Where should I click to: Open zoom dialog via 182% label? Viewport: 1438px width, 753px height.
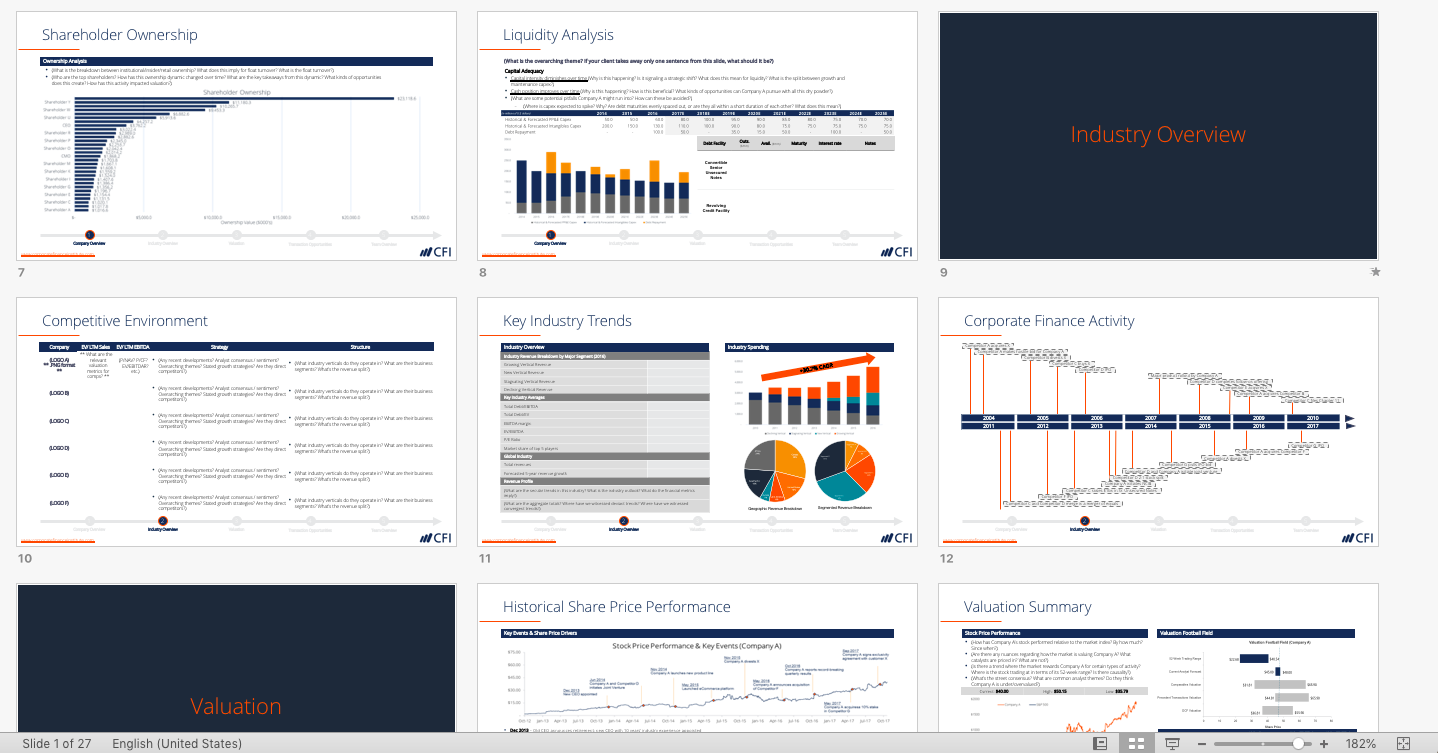(1361, 744)
